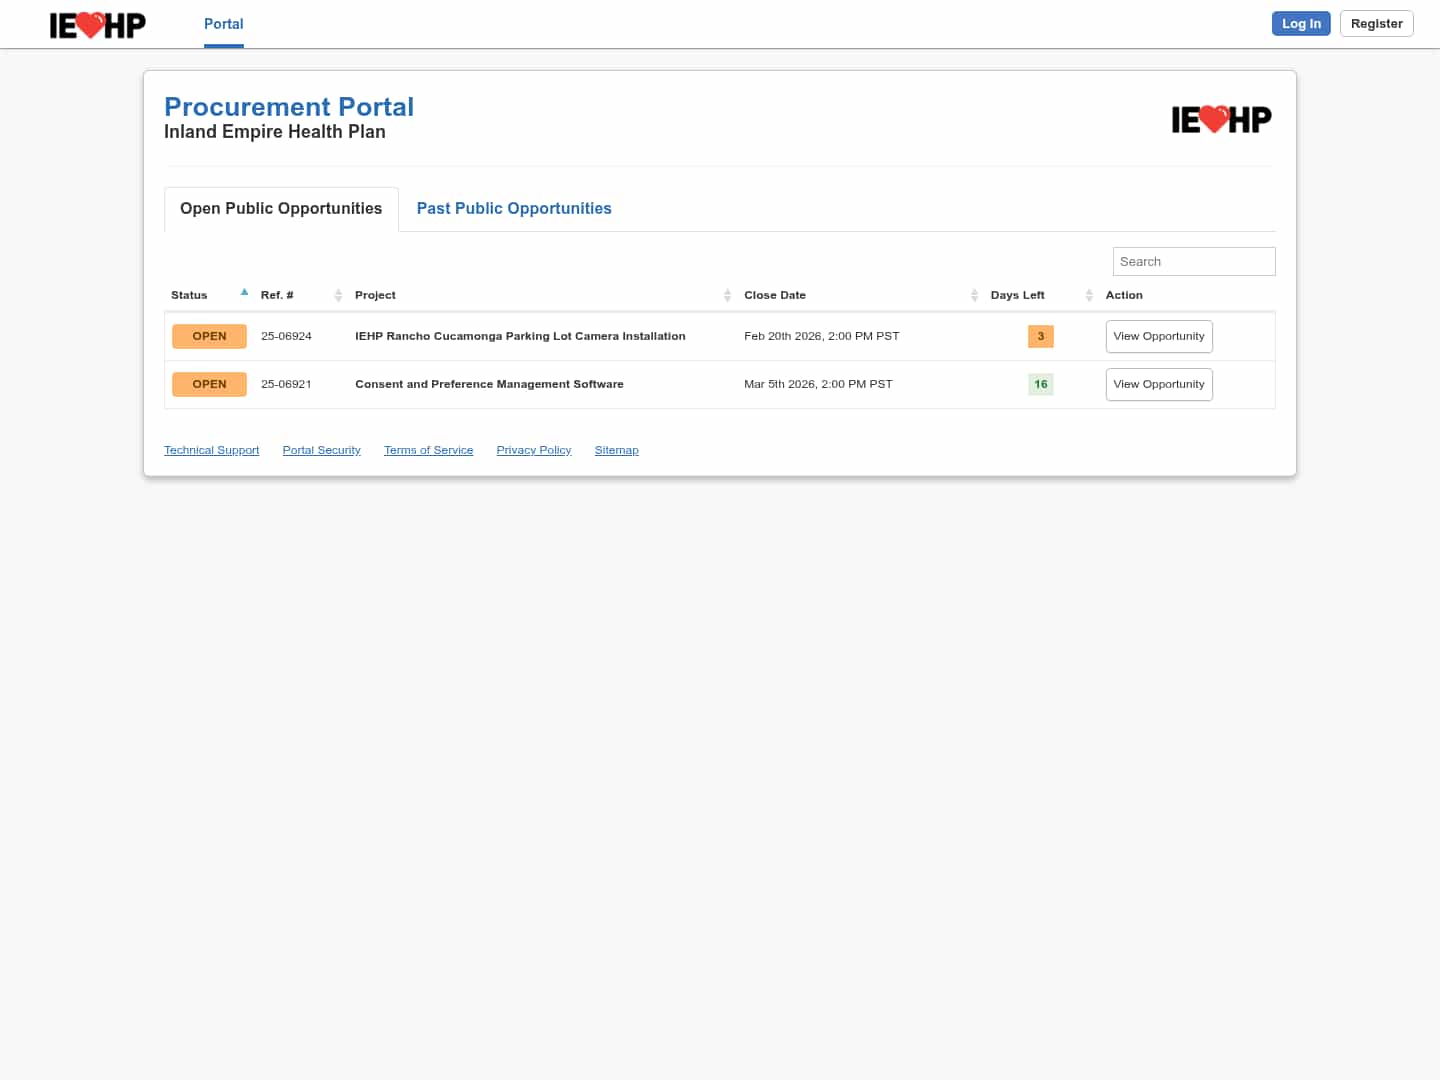Screen dimensions: 1440x1080
Task: Click OPEN status badge for 25-06921
Action: coord(209,385)
